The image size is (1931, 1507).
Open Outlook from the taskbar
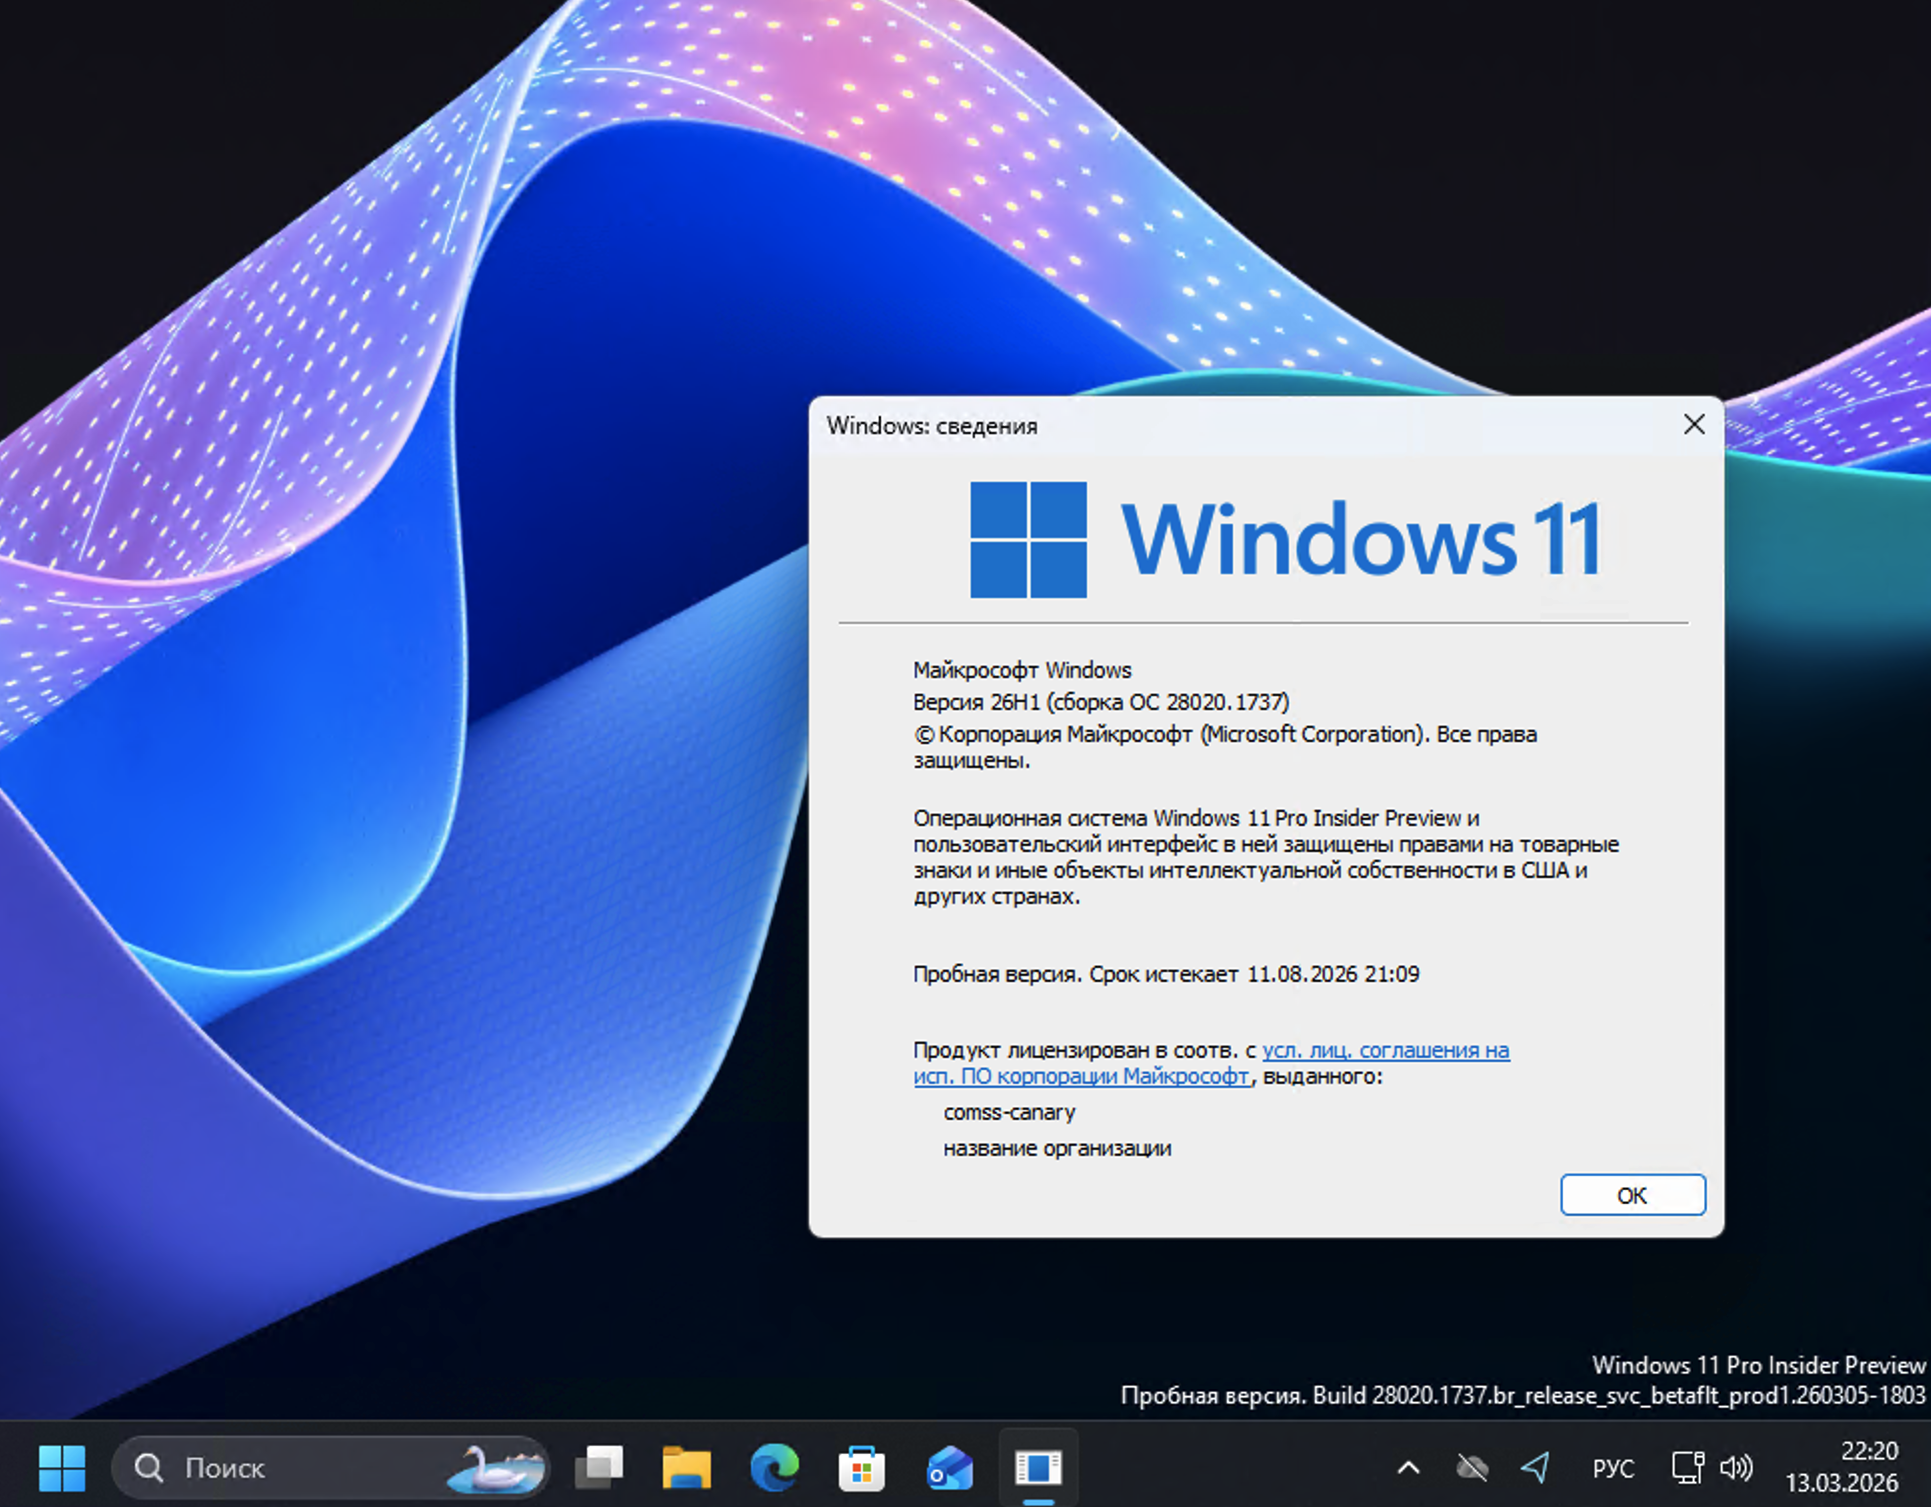[948, 1467]
